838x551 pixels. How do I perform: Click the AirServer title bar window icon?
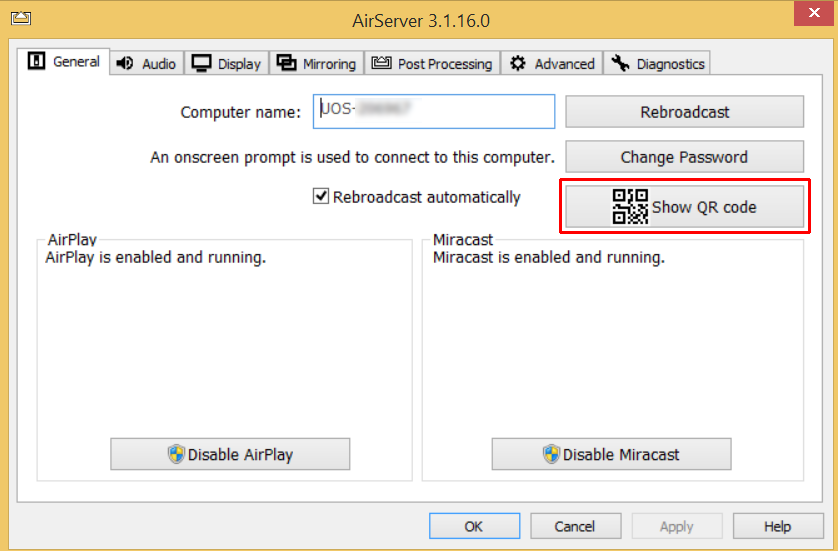(x=20, y=19)
